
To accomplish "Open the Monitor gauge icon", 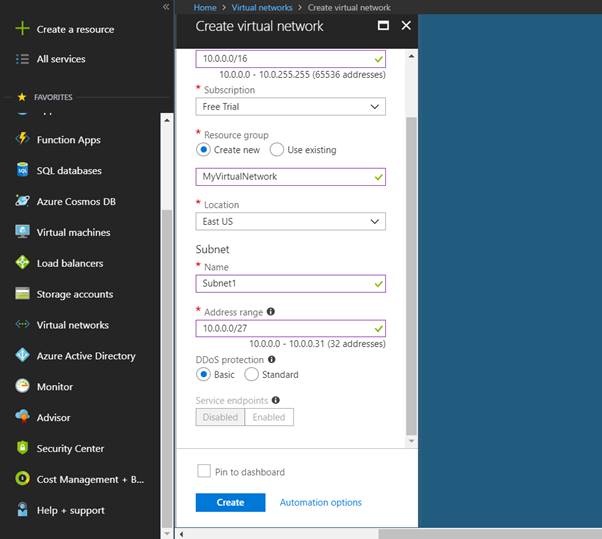I will 23,386.
